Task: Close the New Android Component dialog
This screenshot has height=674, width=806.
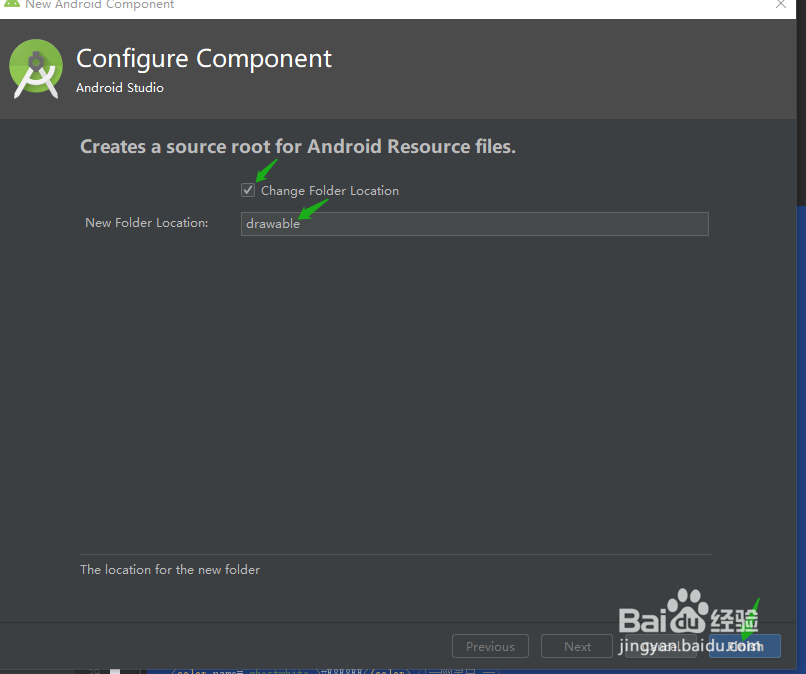Action: coord(781,5)
